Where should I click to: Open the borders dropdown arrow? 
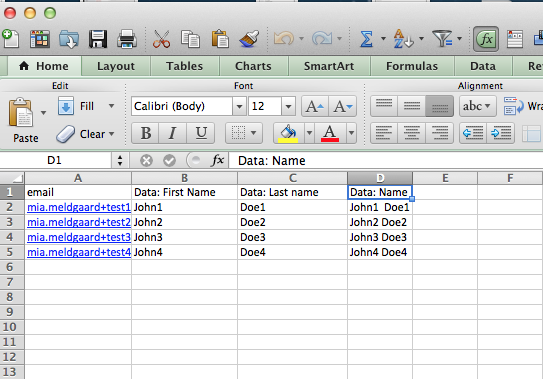pos(254,133)
